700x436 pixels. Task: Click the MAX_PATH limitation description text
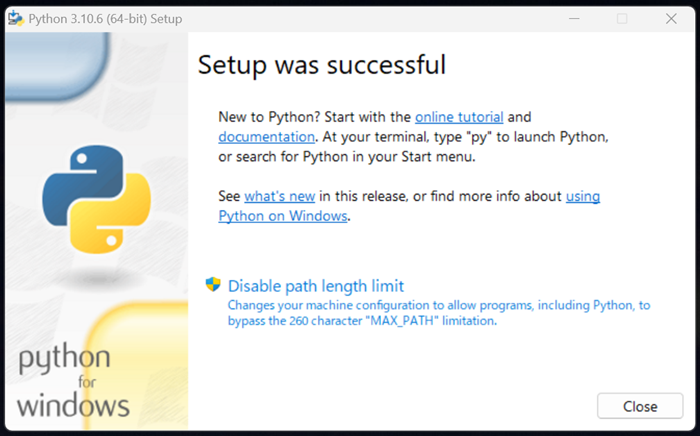[x=439, y=313]
